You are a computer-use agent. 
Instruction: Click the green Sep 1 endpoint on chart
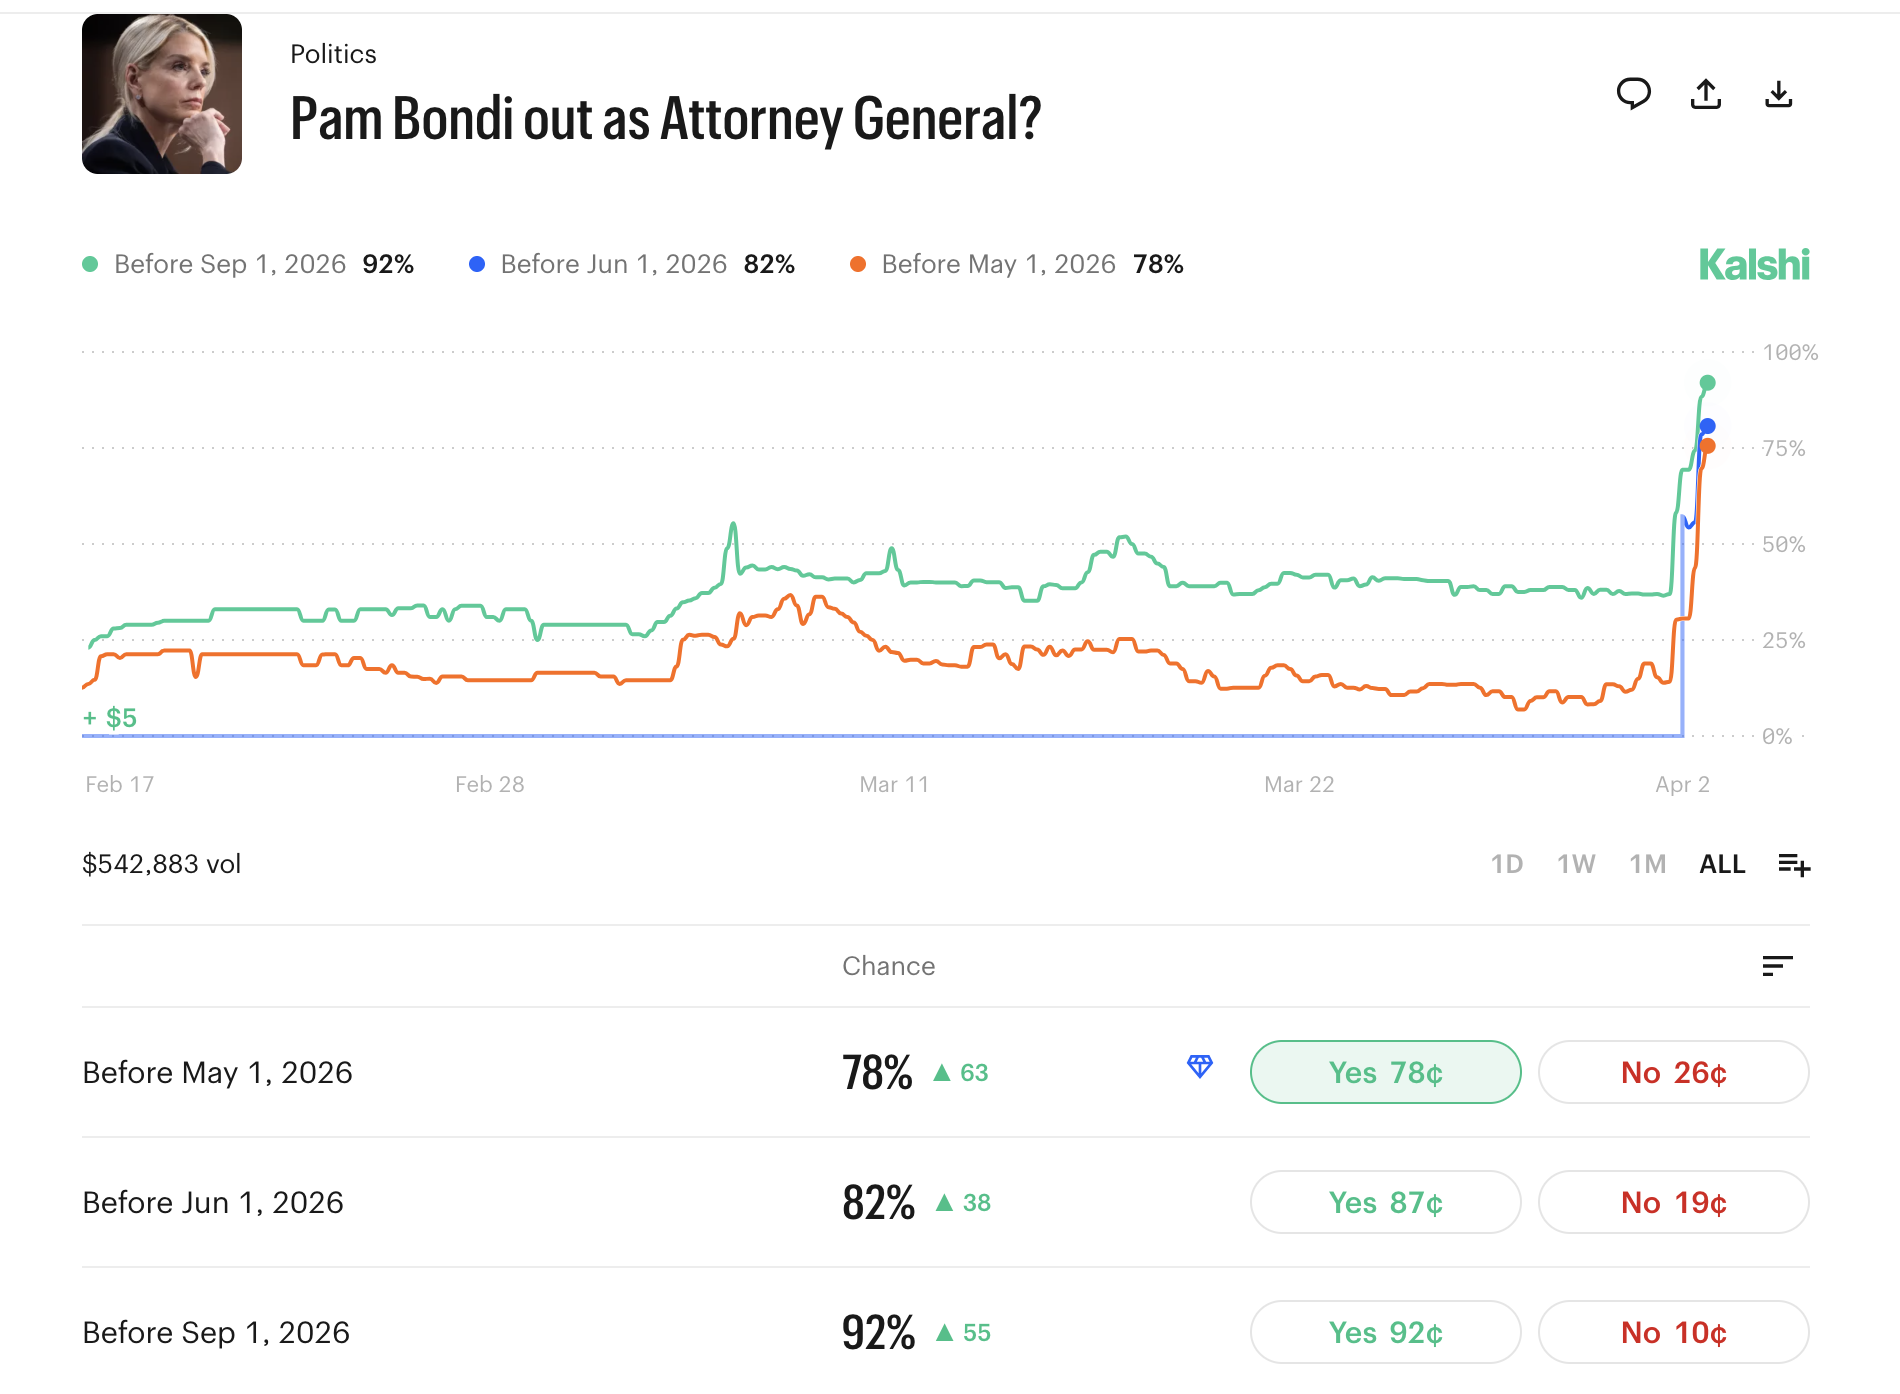pyautogui.click(x=1708, y=383)
